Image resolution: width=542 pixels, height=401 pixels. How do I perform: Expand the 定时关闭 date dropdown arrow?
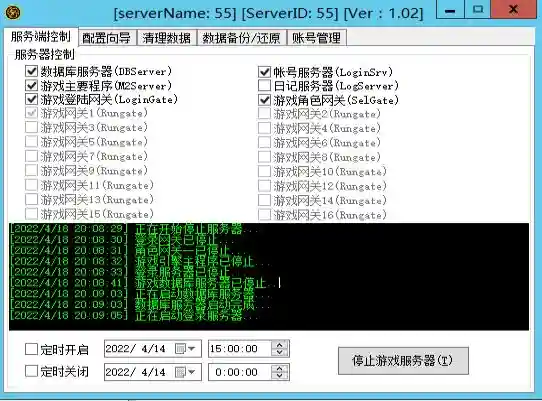(x=191, y=372)
